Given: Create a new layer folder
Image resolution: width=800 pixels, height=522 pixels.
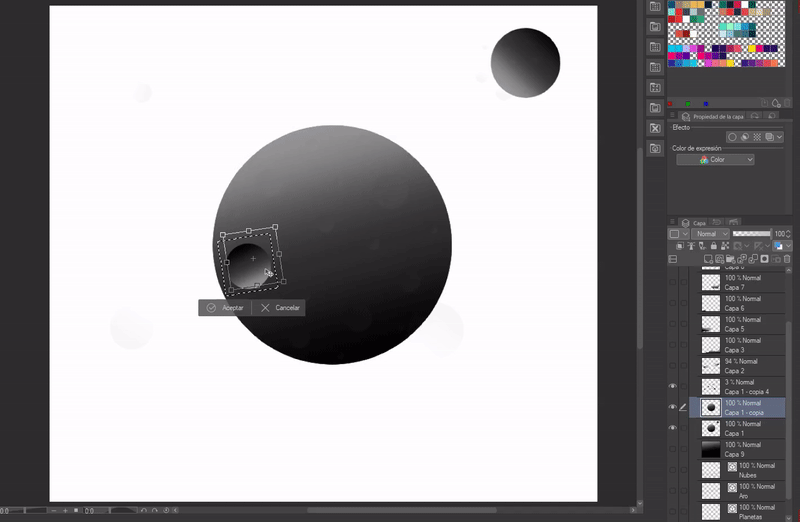Looking at the screenshot, I should tap(731, 259).
